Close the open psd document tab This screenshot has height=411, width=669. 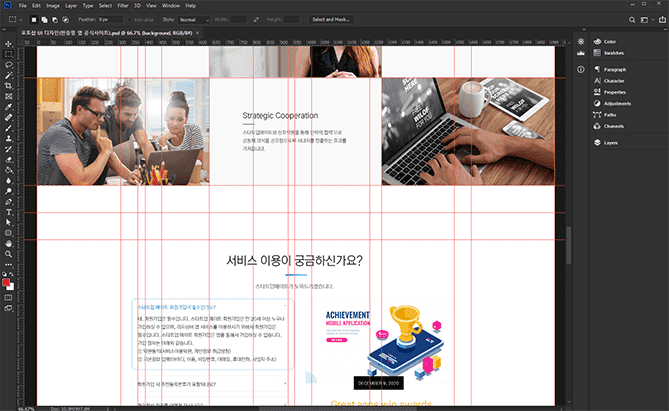tap(197, 33)
